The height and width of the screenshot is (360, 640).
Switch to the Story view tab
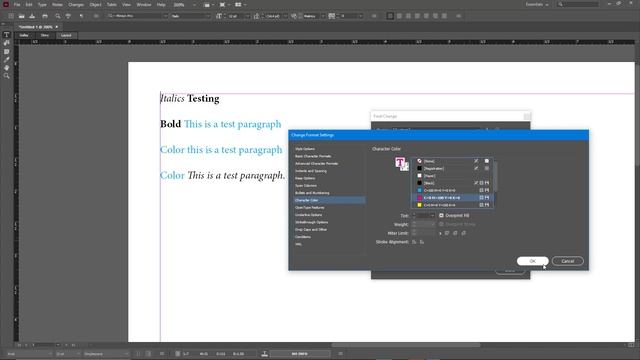(44, 36)
